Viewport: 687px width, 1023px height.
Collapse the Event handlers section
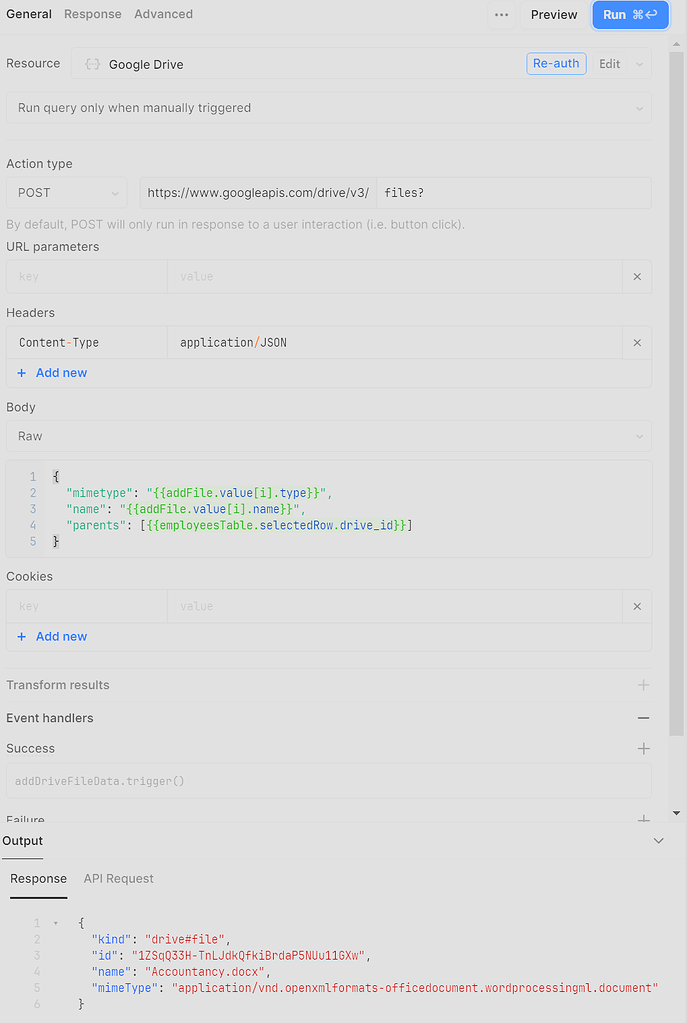point(643,718)
